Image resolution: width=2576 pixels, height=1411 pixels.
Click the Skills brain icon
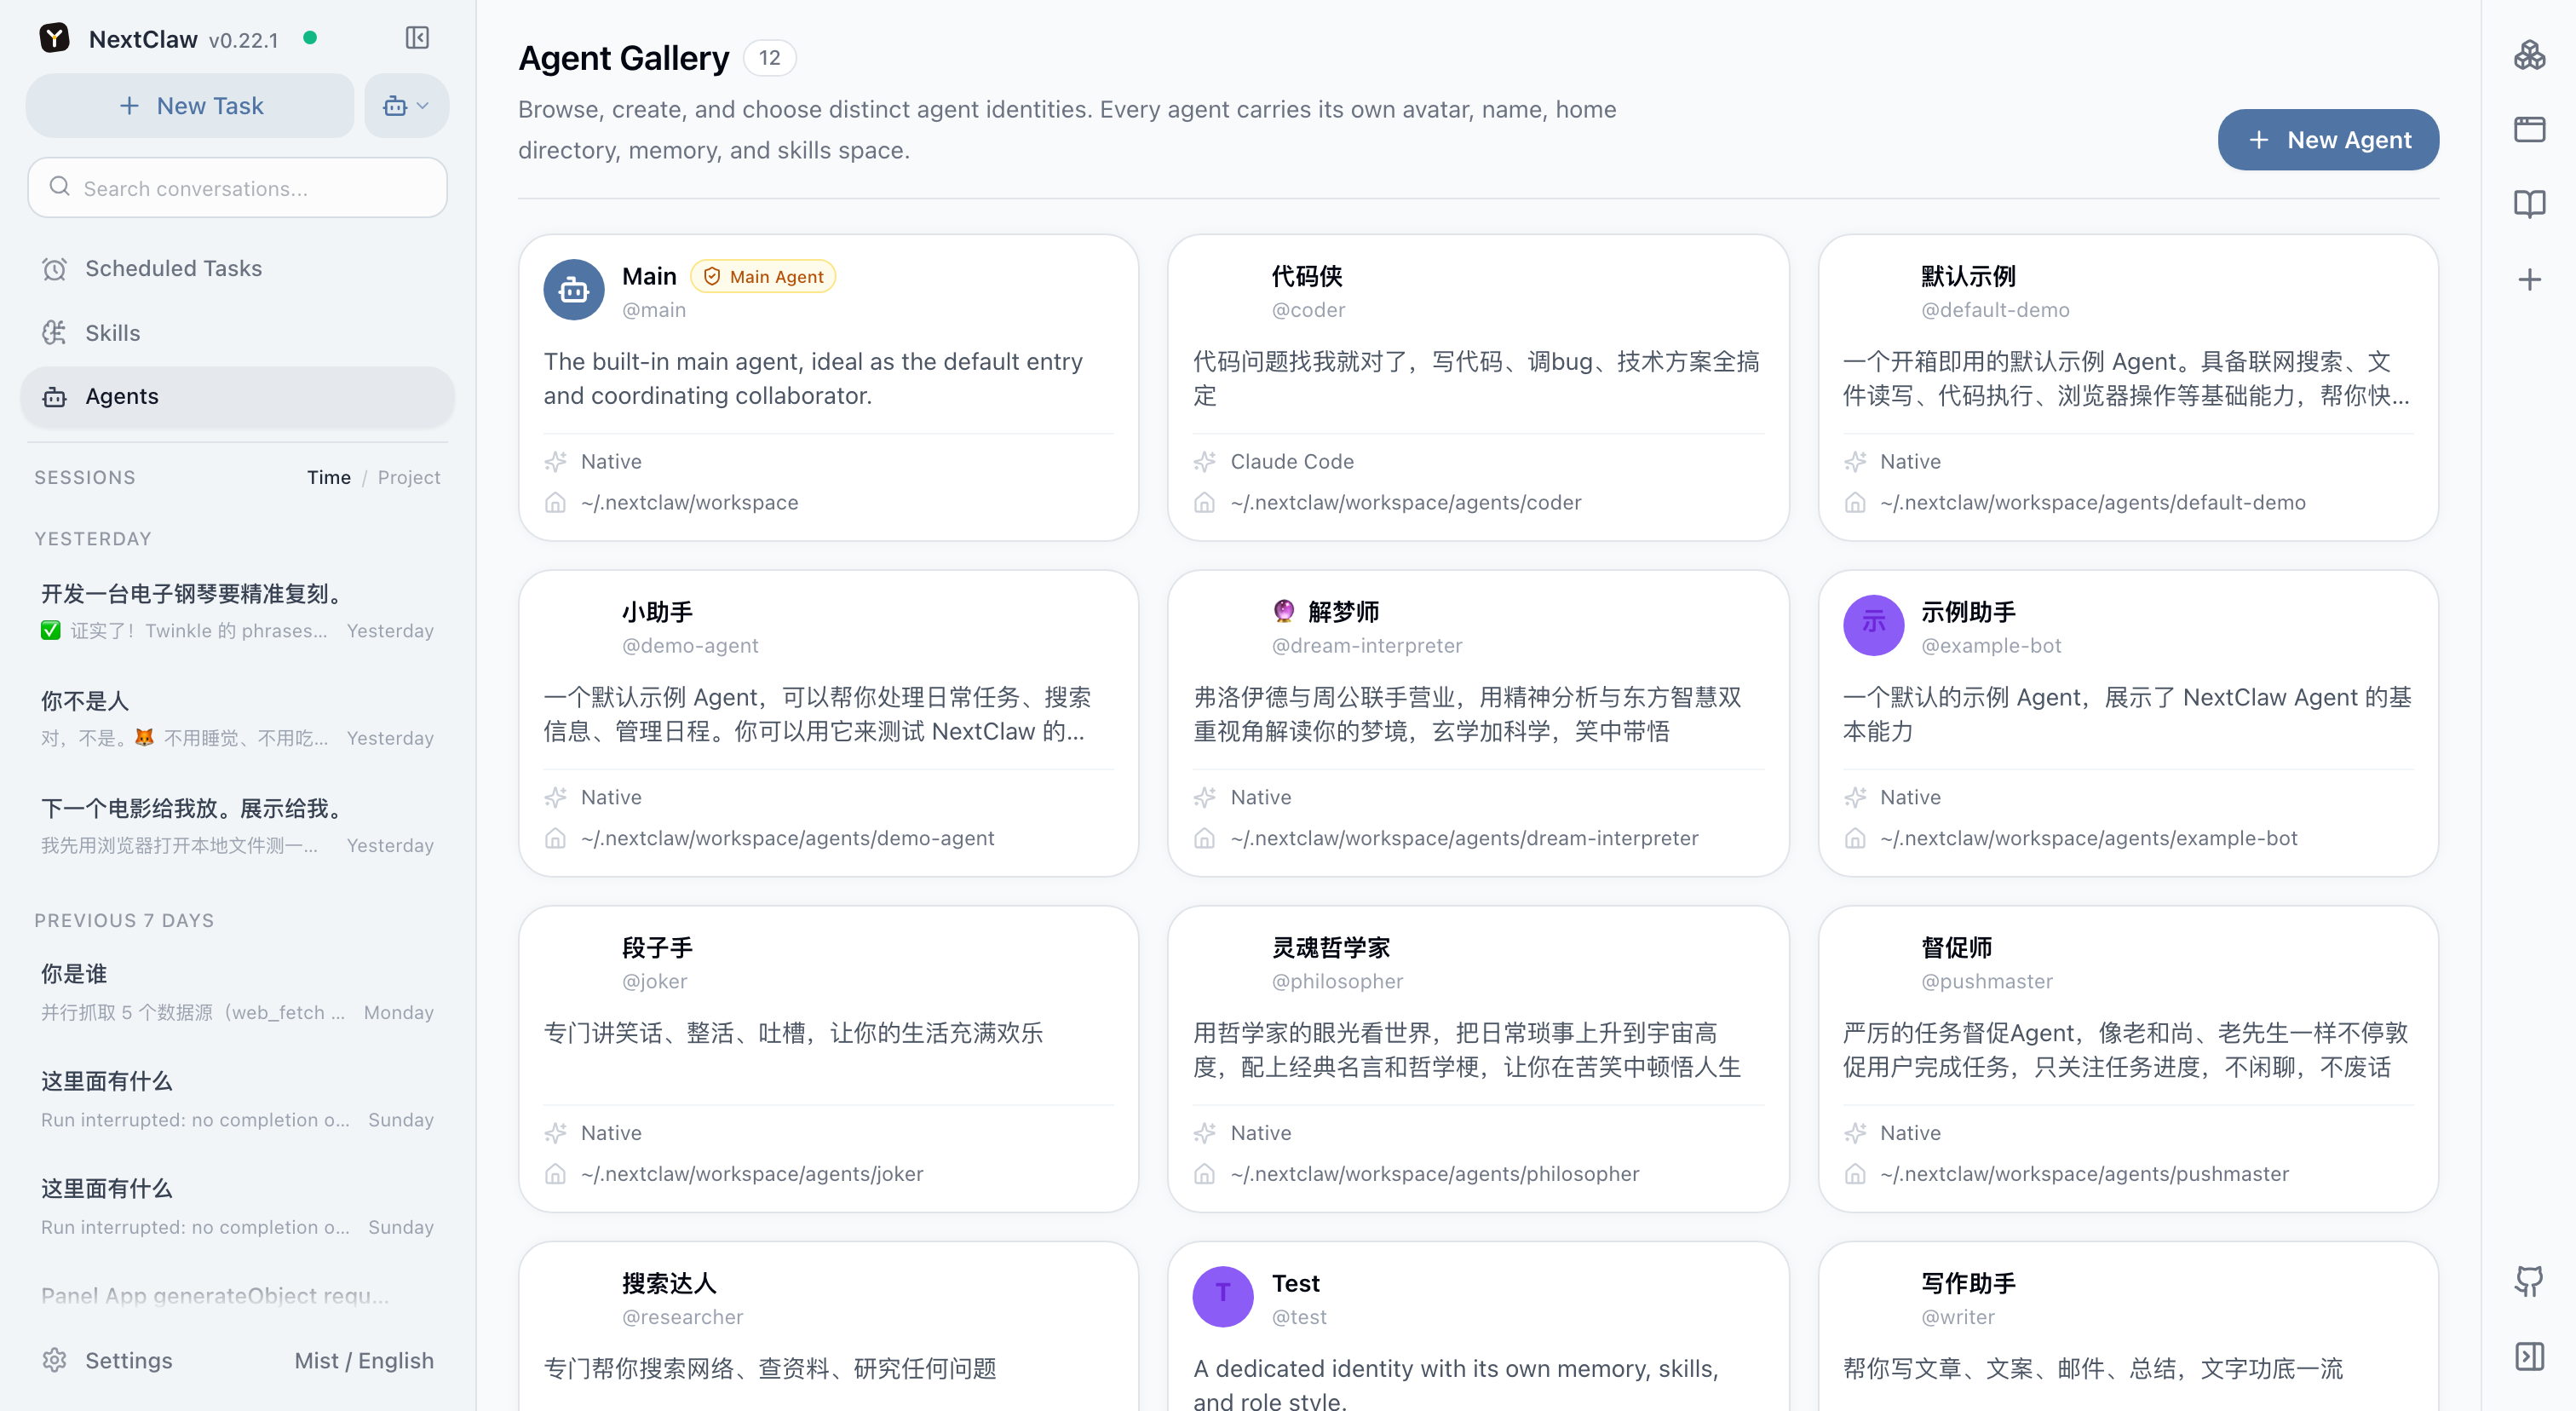54,333
